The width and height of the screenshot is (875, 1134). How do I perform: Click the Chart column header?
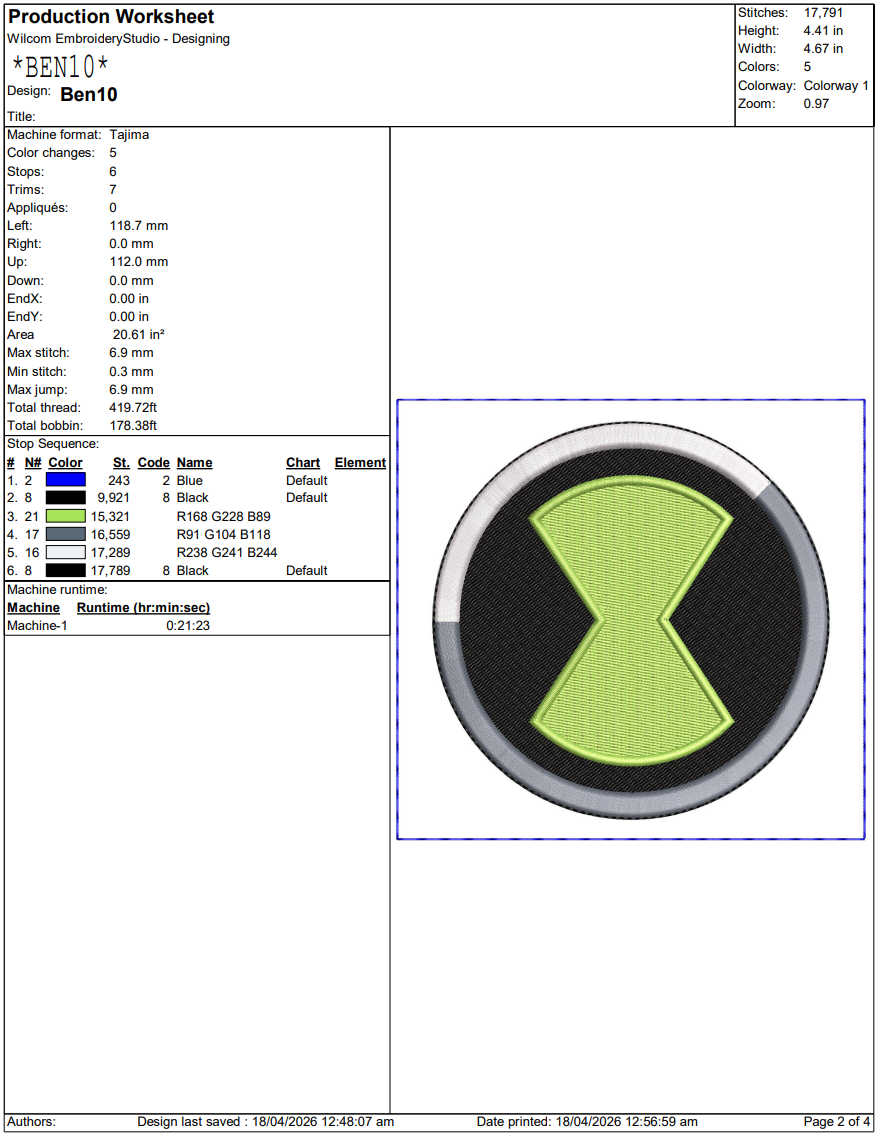303,463
